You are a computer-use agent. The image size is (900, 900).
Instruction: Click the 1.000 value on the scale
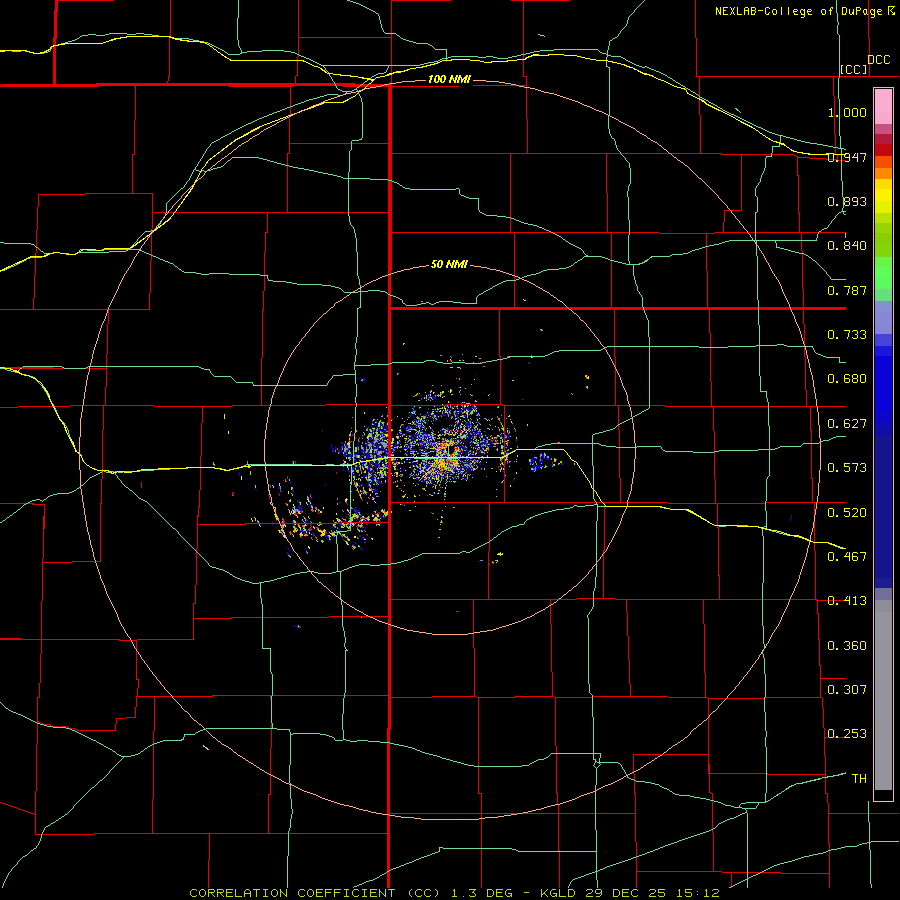[x=847, y=112]
